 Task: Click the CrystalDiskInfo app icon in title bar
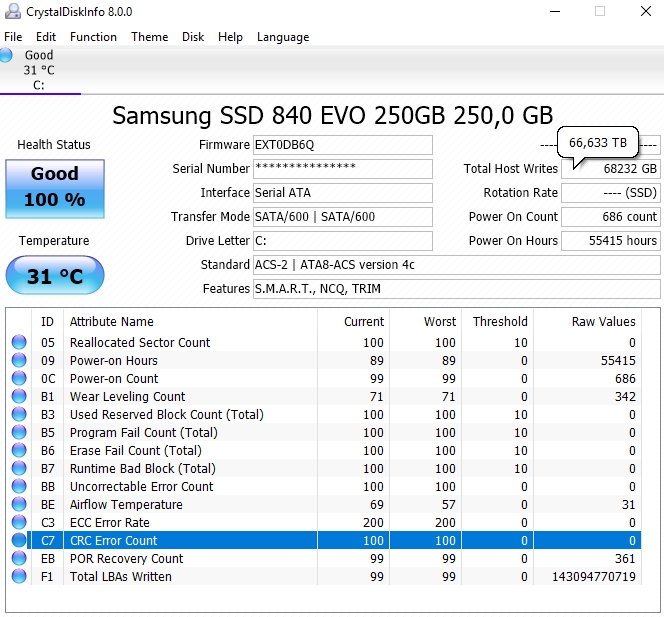tap(13, 11)
